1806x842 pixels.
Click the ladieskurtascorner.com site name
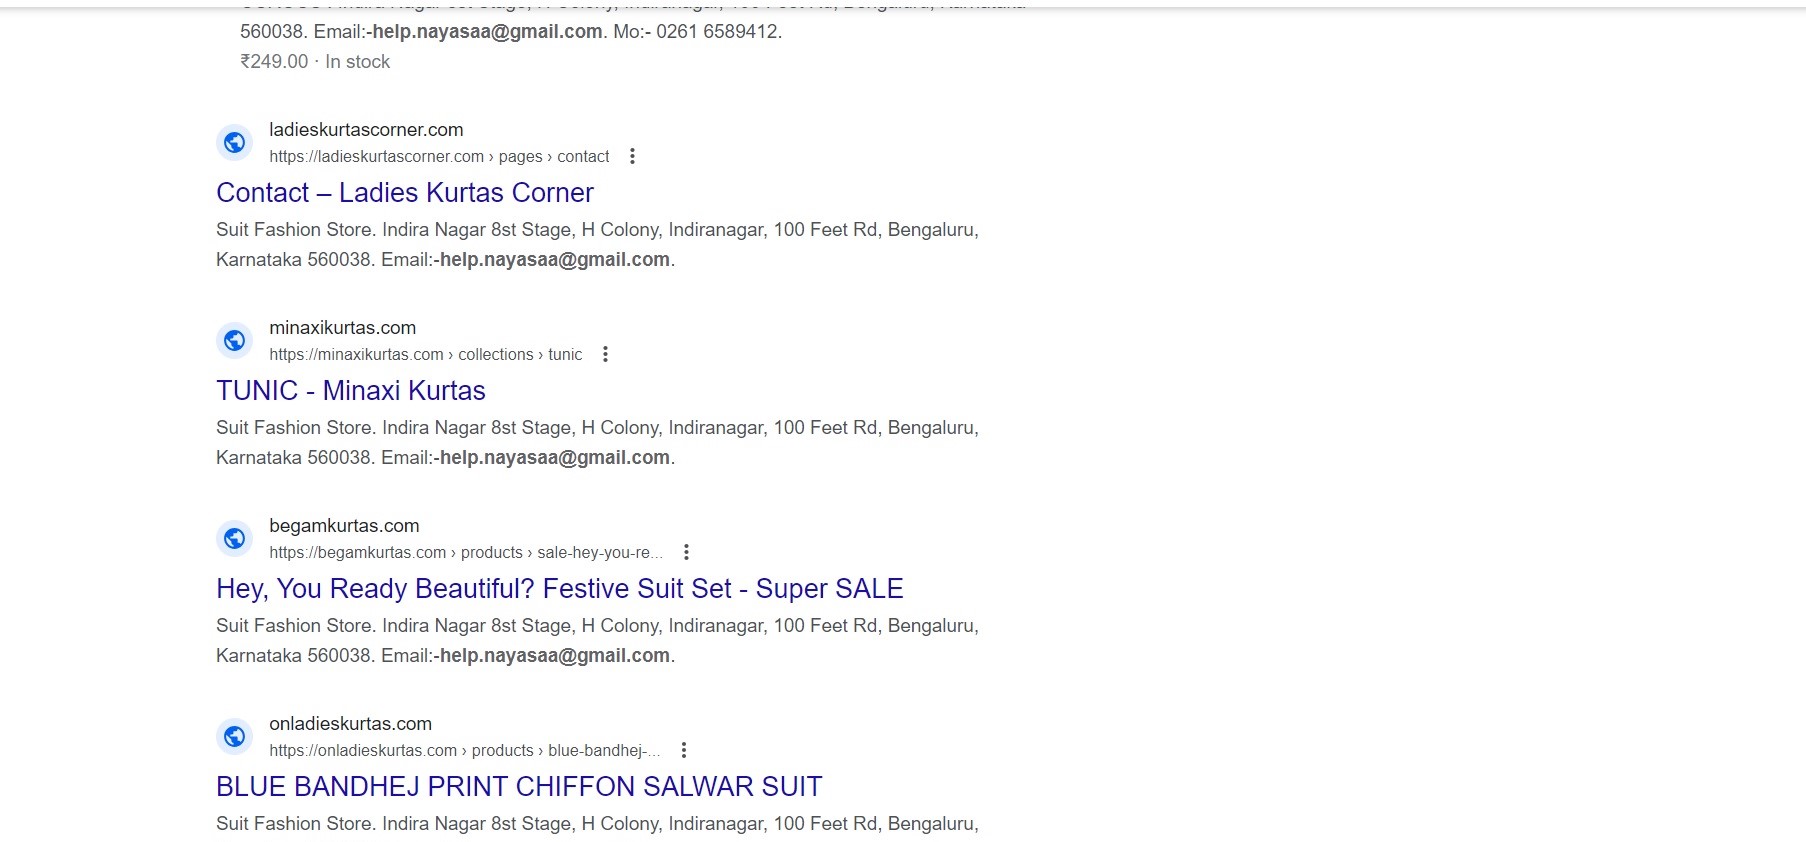(x=366, y=129)
